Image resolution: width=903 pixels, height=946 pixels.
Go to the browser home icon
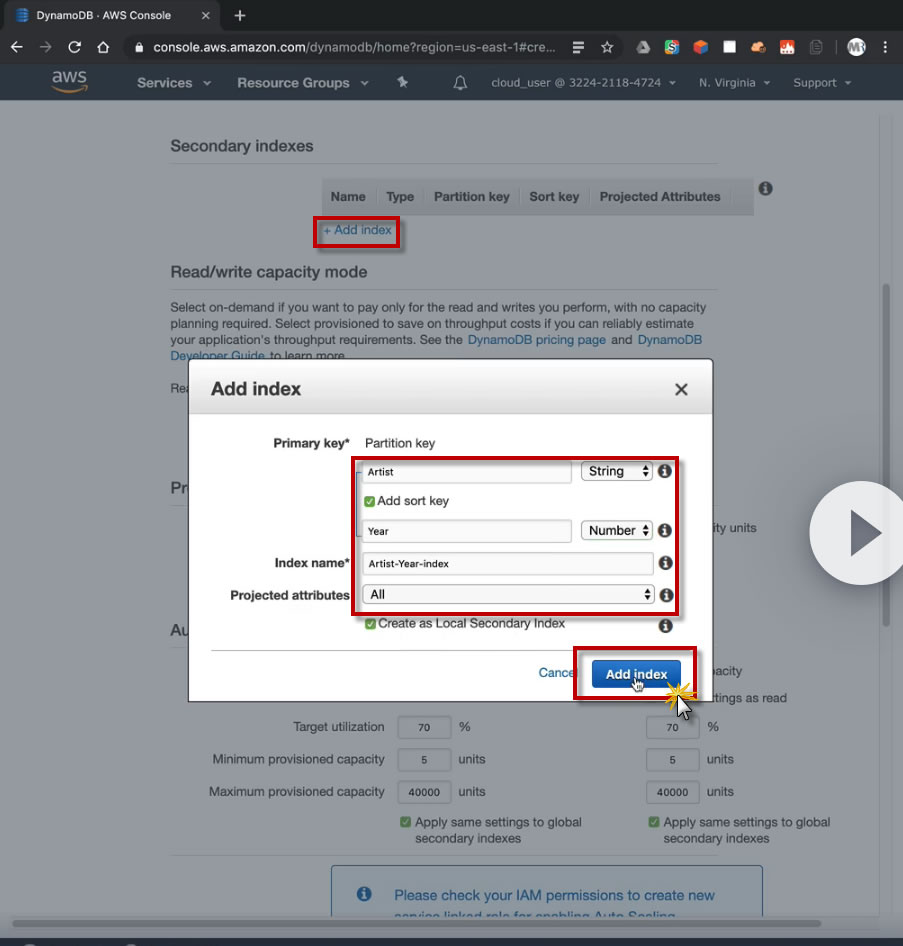click(x=103, y=47)
